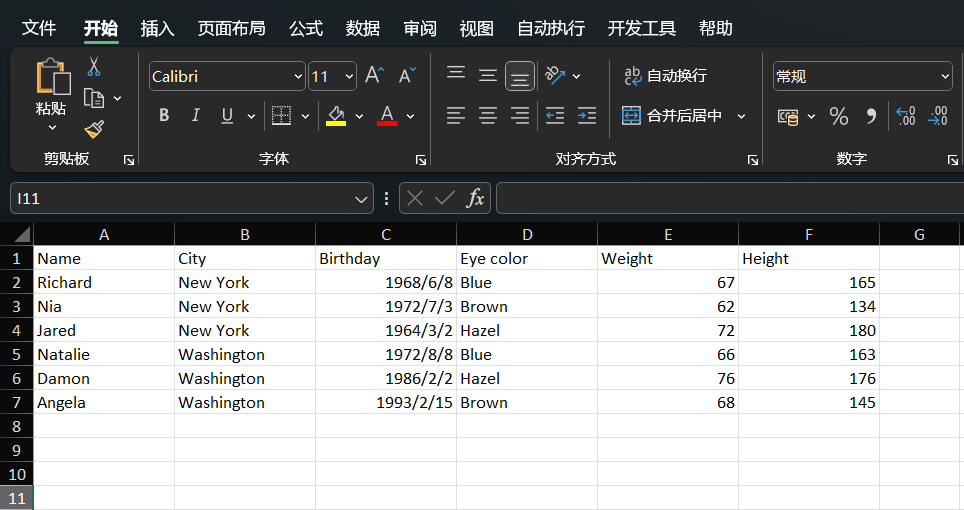
Task: Toggle bottom align button
Action: [x=520, y=76]
